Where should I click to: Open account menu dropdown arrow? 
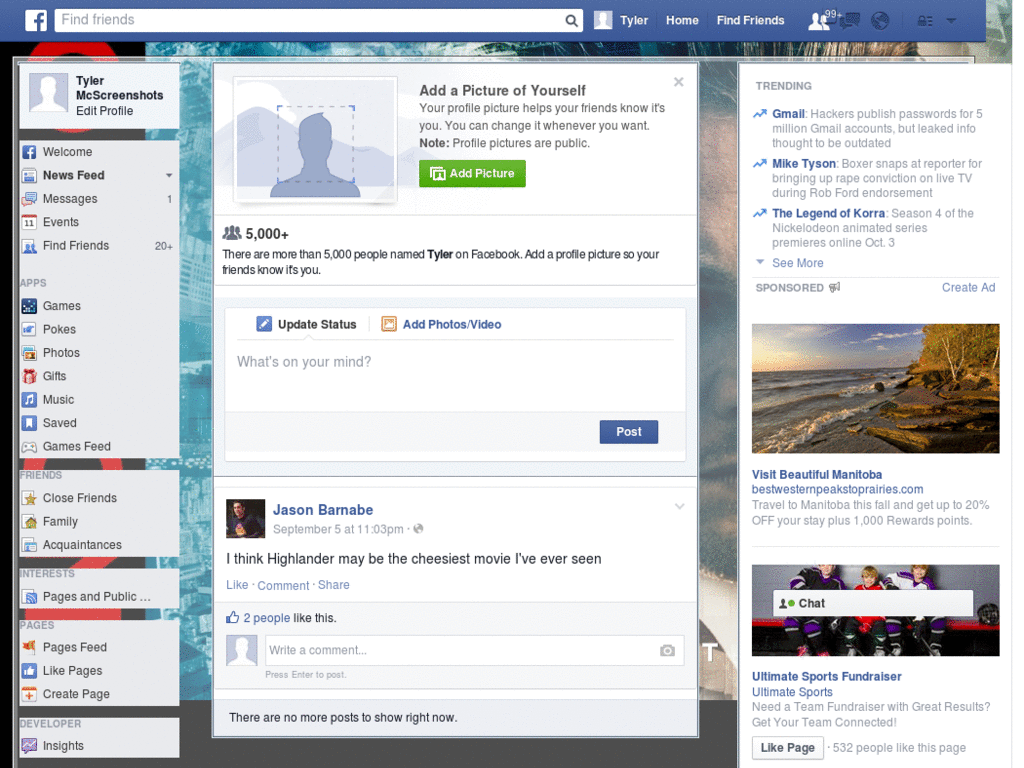pos(952,21)
